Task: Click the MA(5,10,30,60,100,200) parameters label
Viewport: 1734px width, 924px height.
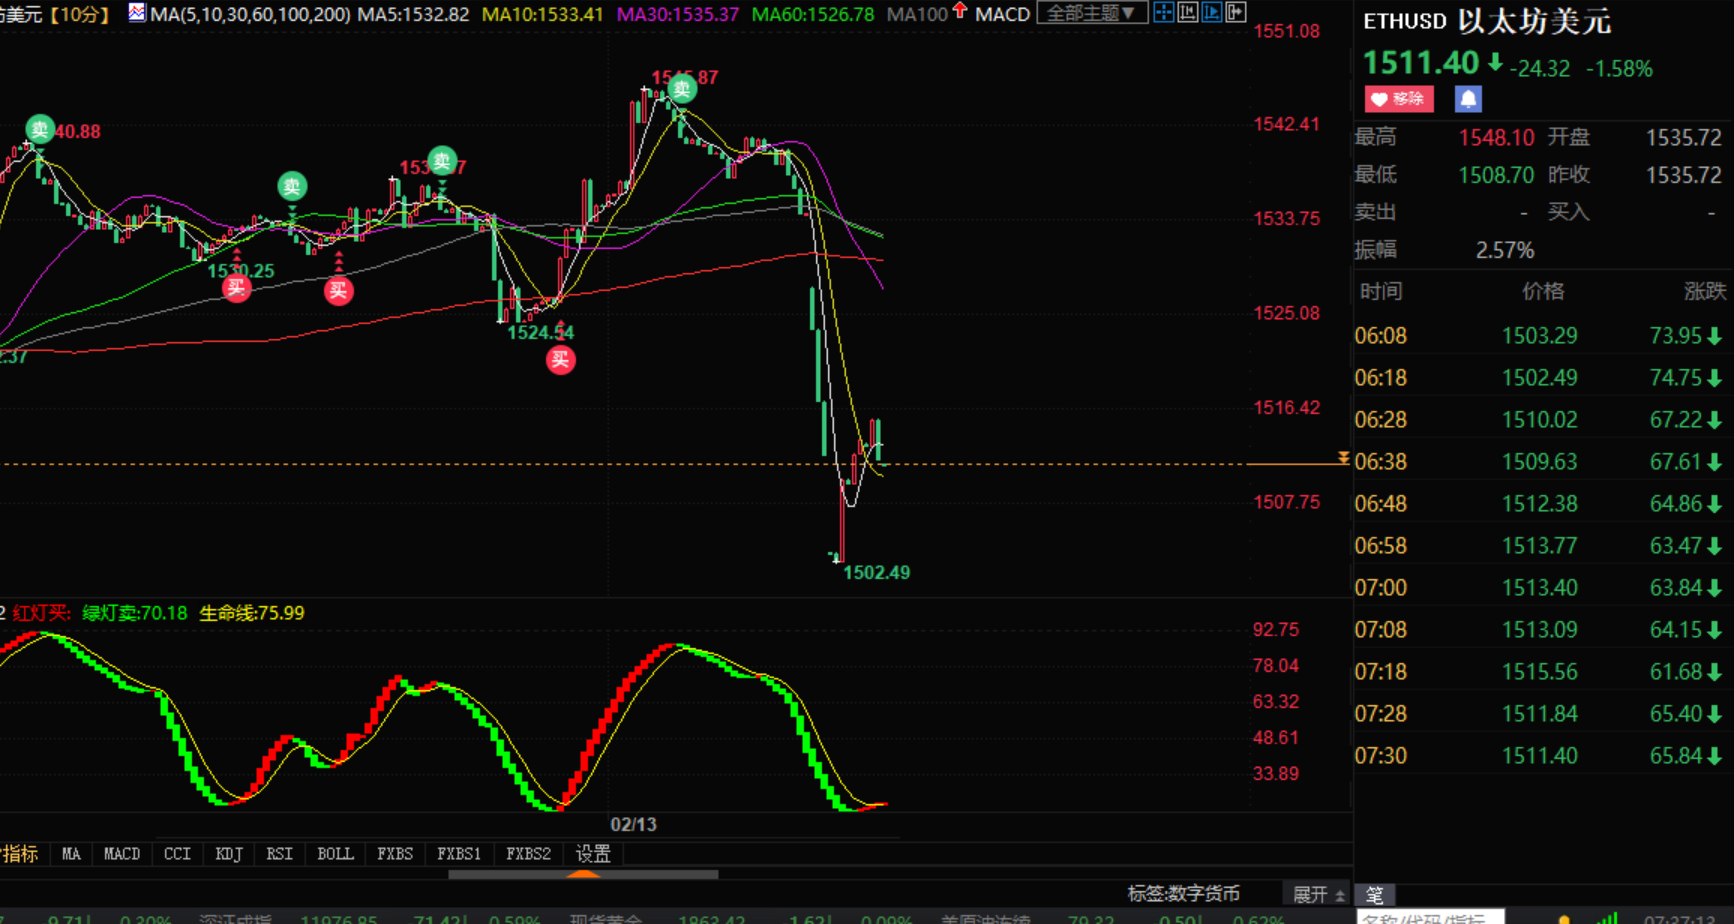Action: 250,14
